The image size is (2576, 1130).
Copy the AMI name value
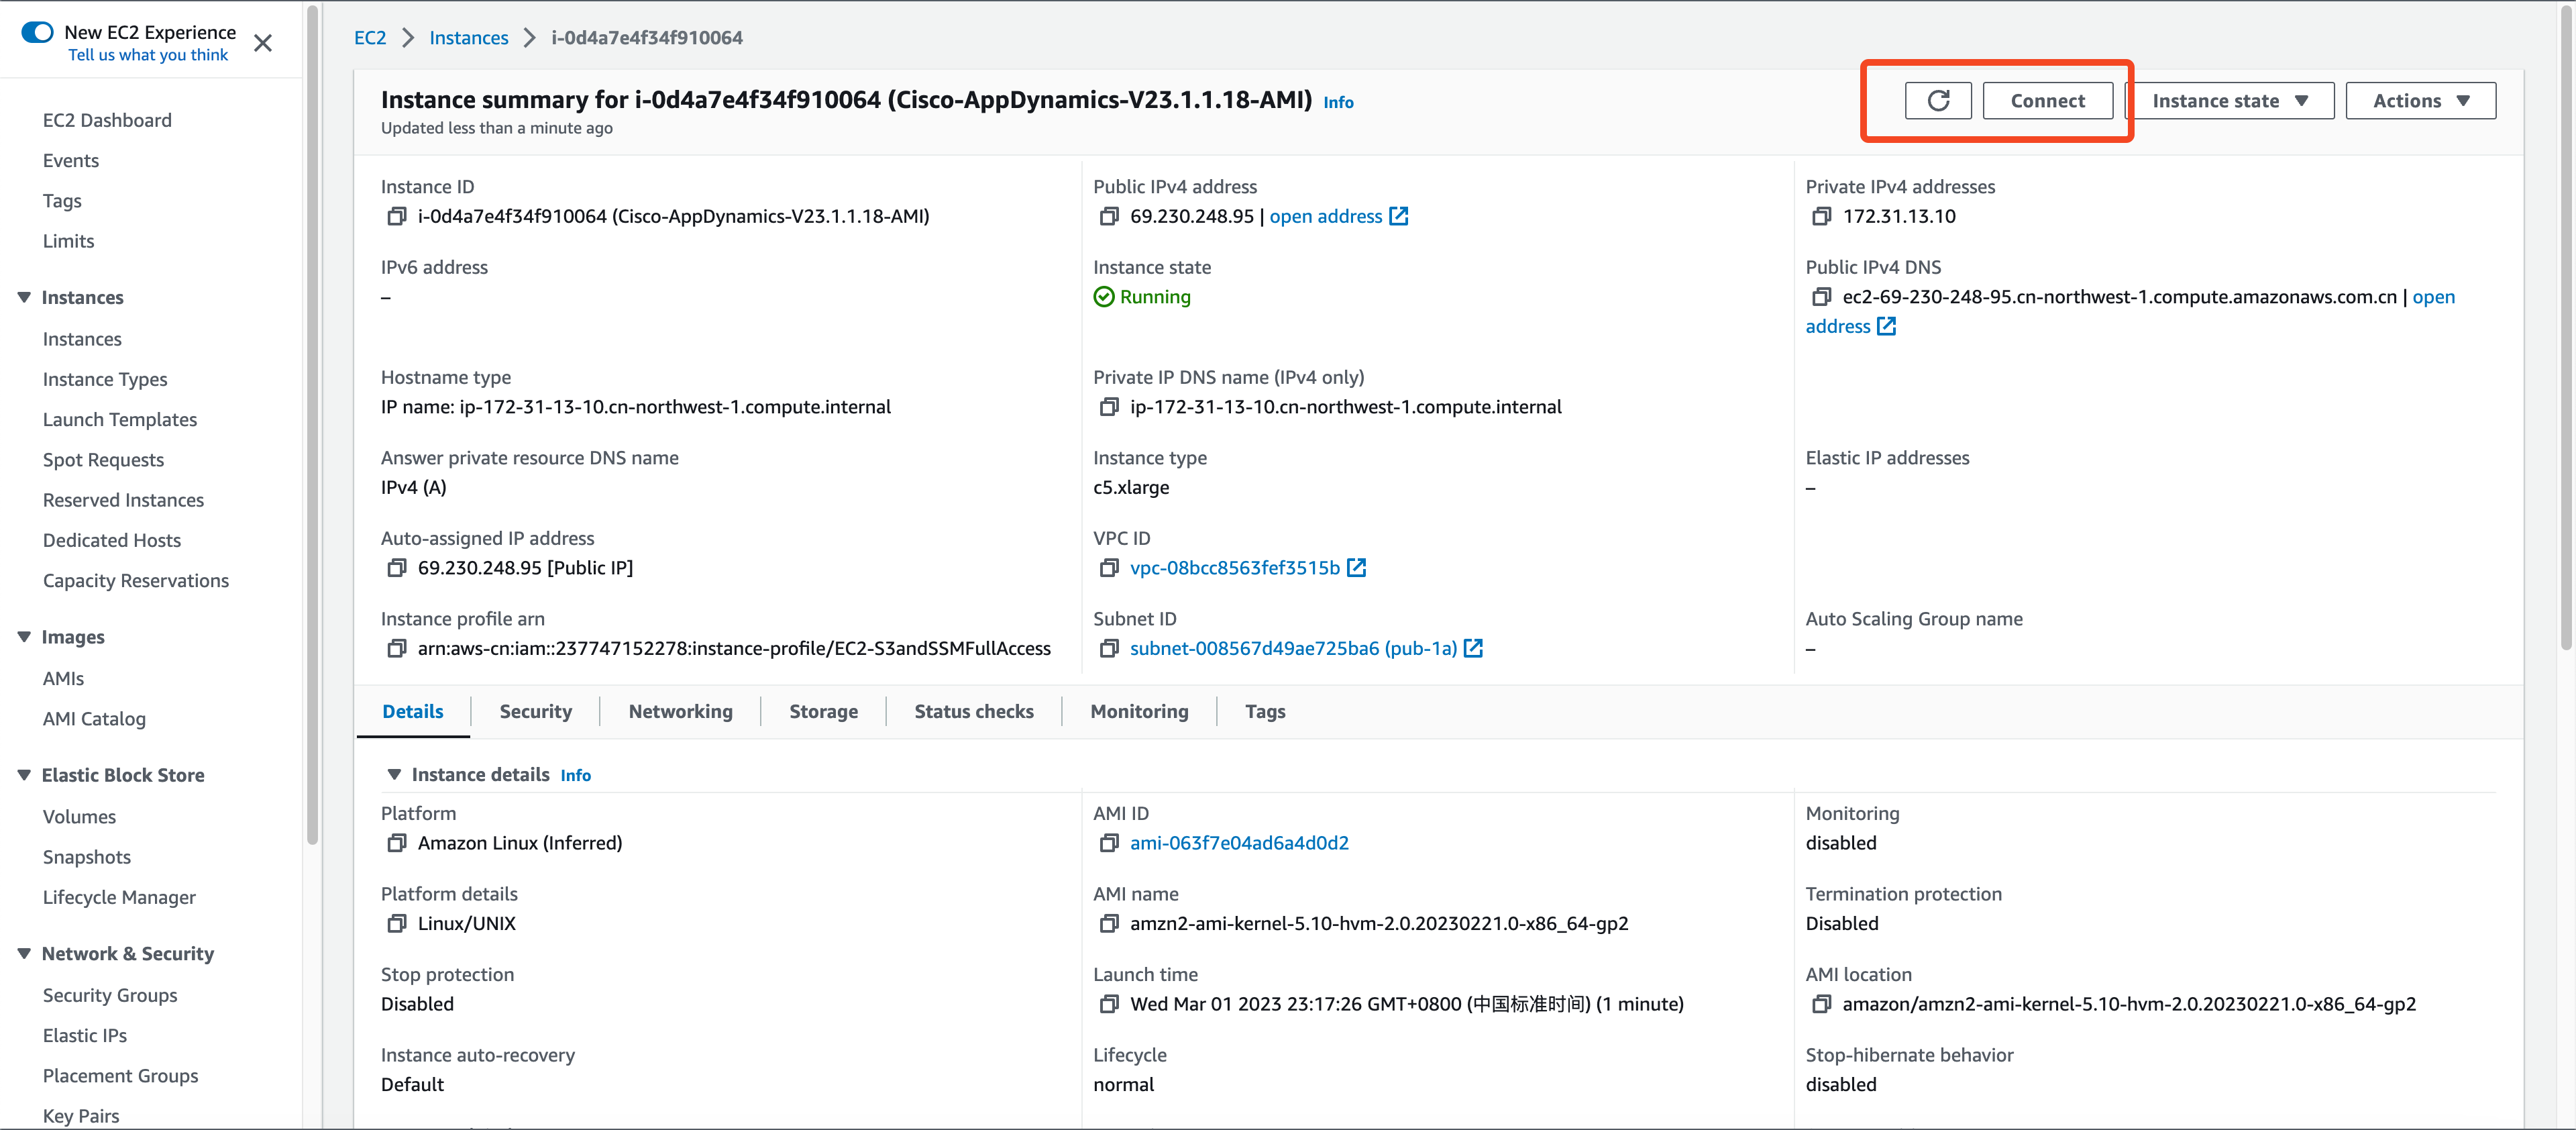point(1109,923)
